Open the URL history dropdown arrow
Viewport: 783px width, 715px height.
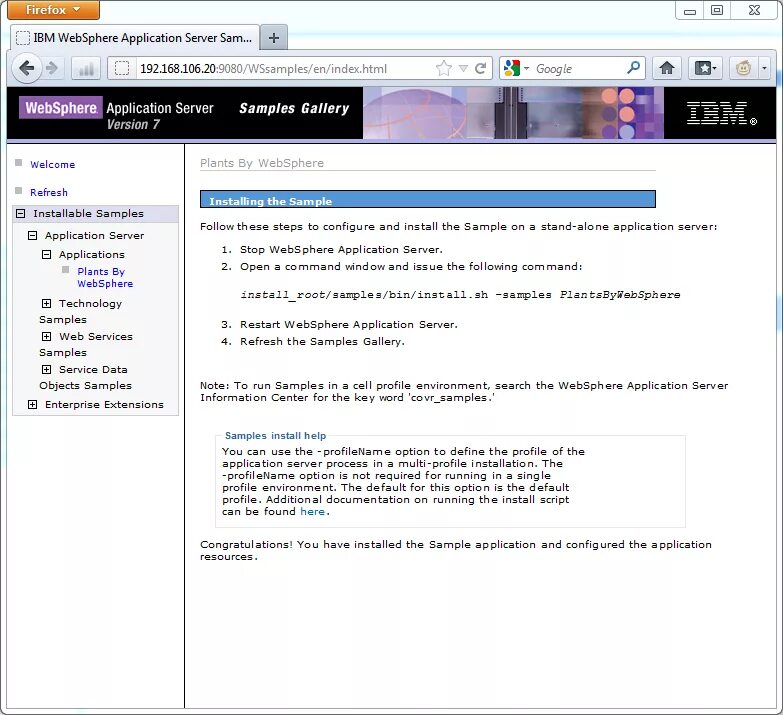pos(463,68)
